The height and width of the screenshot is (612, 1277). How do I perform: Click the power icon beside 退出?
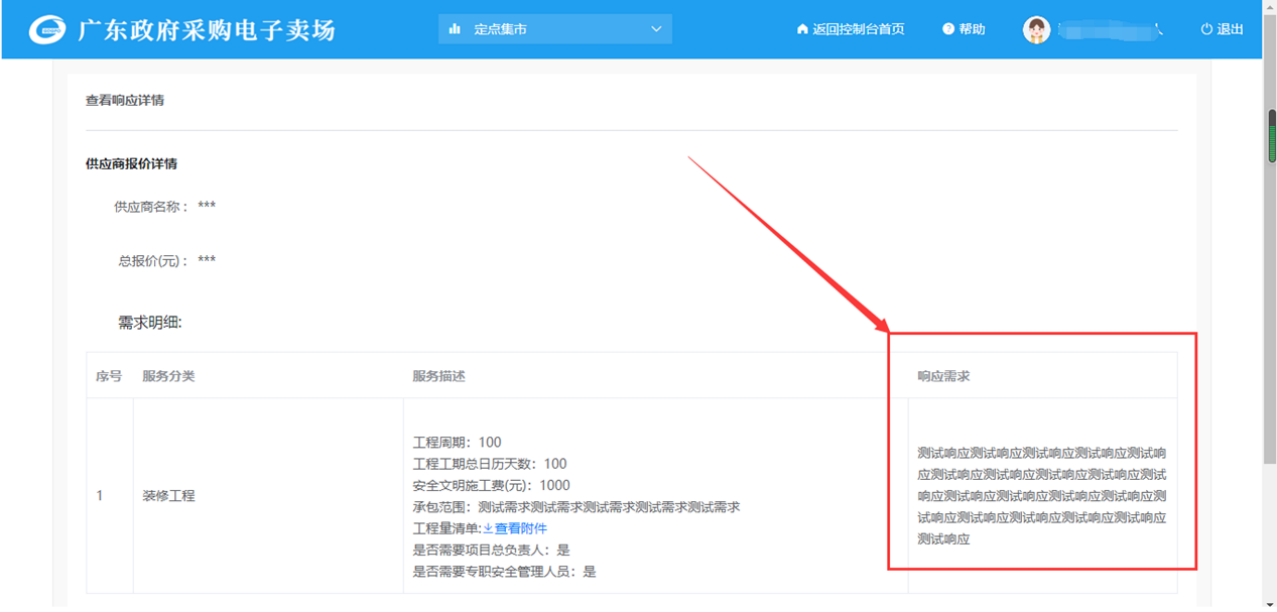pos(1206,30)
